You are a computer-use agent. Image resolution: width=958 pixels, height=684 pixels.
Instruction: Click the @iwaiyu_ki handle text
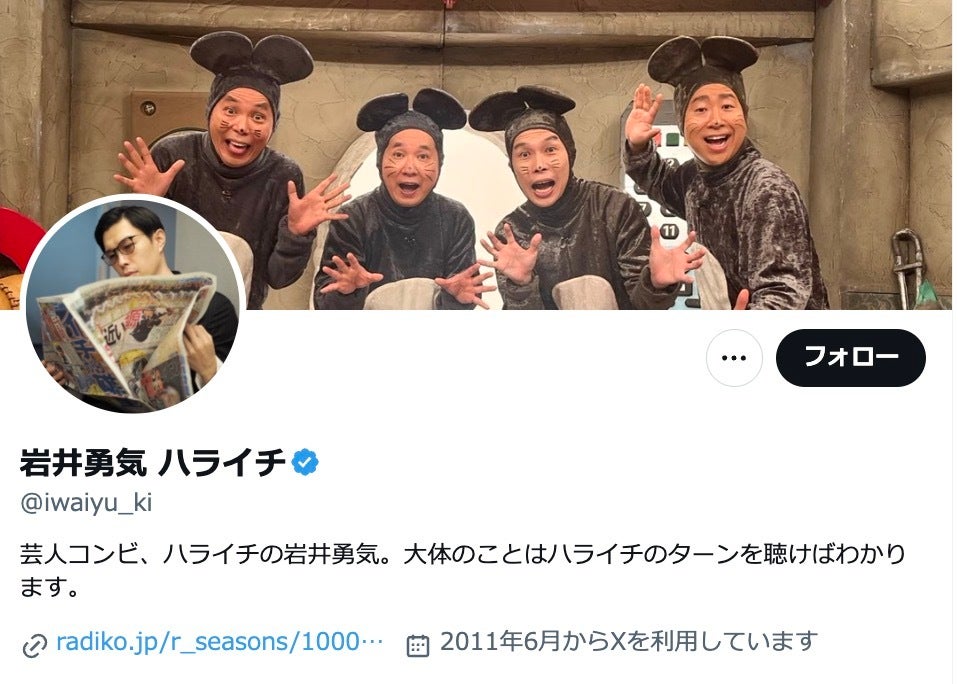point(86,503)
